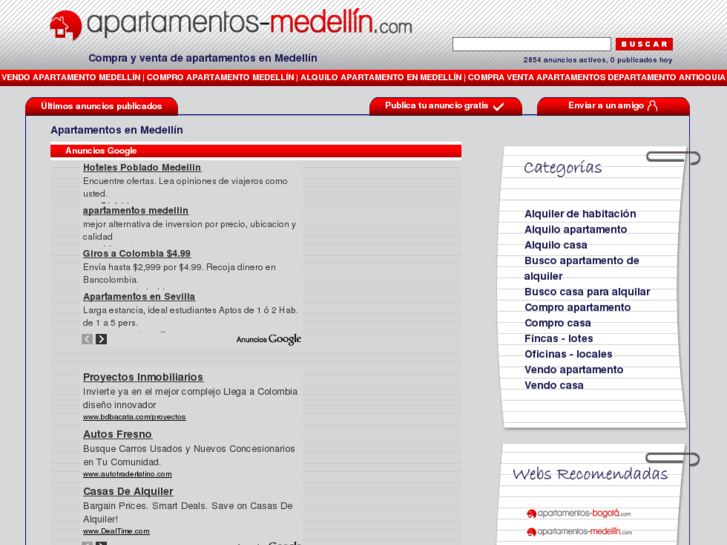Open Compro casa category
Image resolution: width=727 pixels, height=545 pixels.
(x=557, y=323)
